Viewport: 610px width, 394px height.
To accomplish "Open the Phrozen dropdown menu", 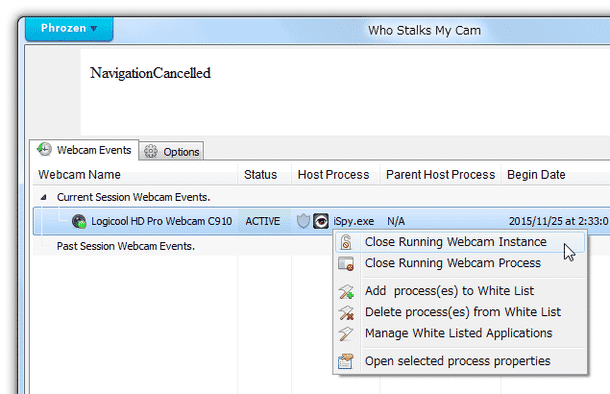I will click(69, 28).
